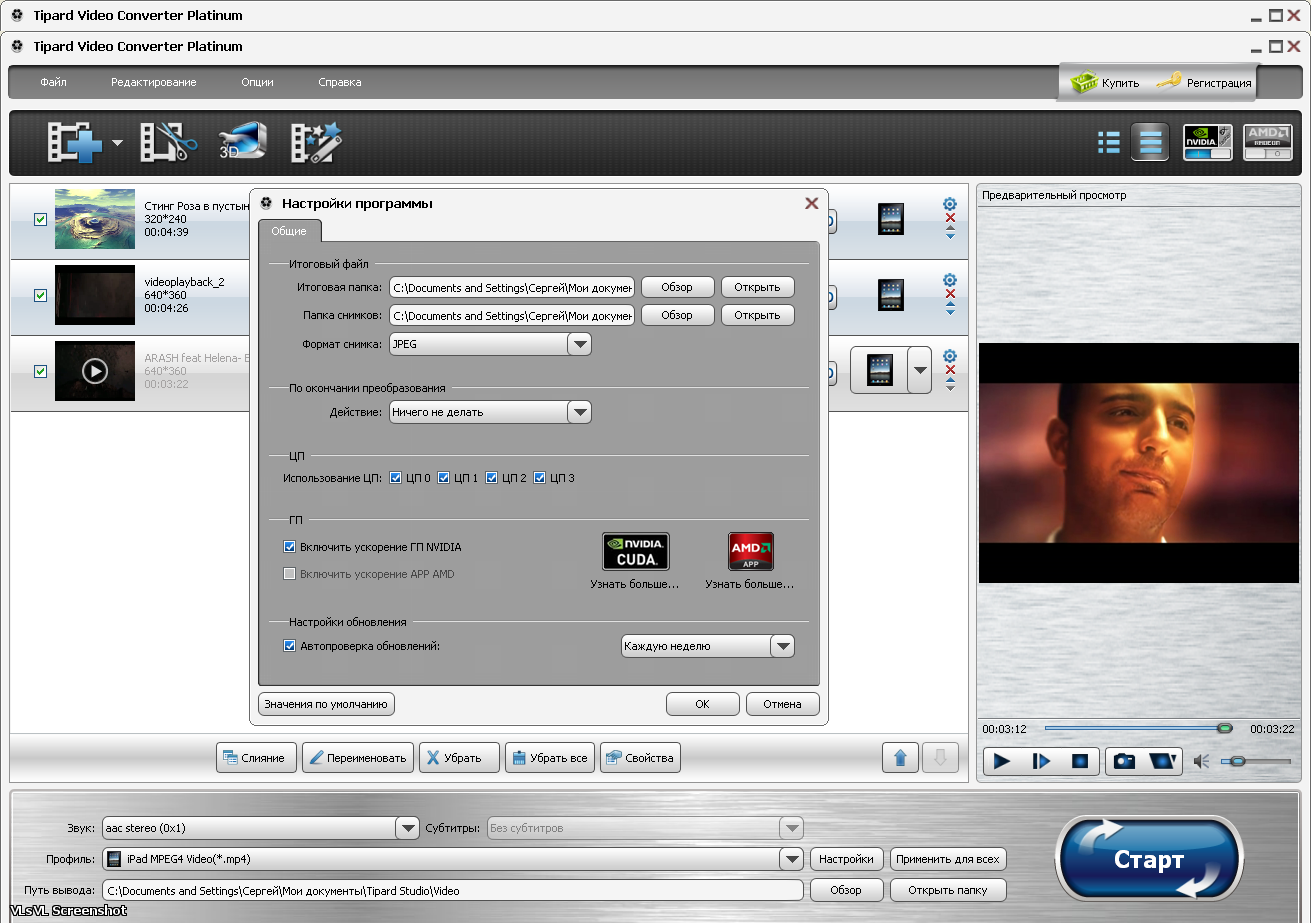The width and height of the screenshot is (1311, 923).
Task: Switch to detailed list view icon
Action: click(x=1108, y=143)
